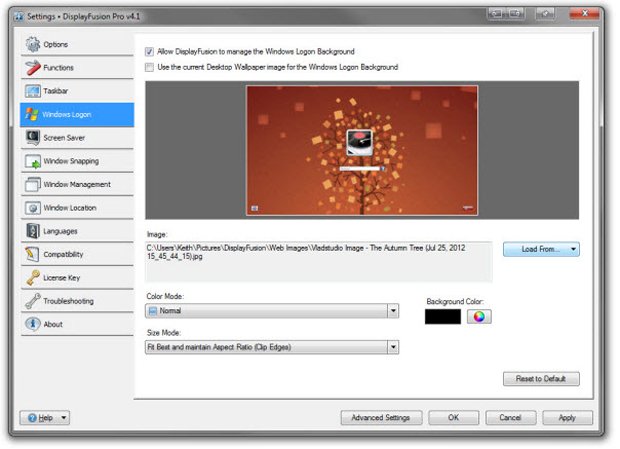Click the Apply button
The height and width of the screenshot is (449, 620).
pos(567,418)
